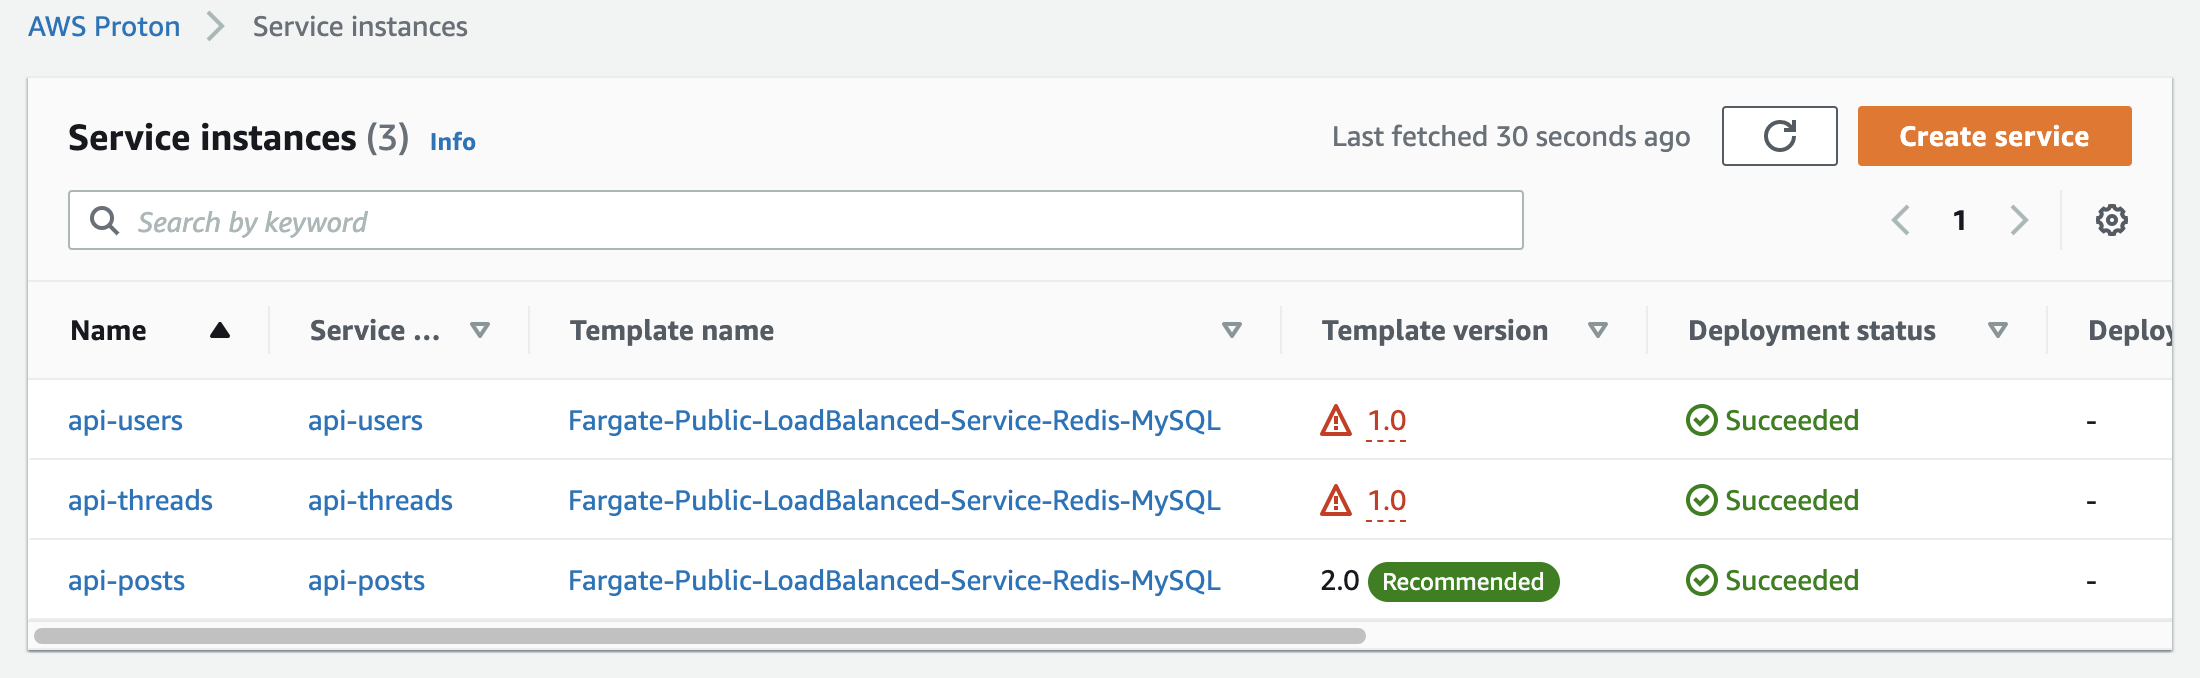Open api-posts service link
Screen dimensions: 2200x678
(x=366, y=580)
